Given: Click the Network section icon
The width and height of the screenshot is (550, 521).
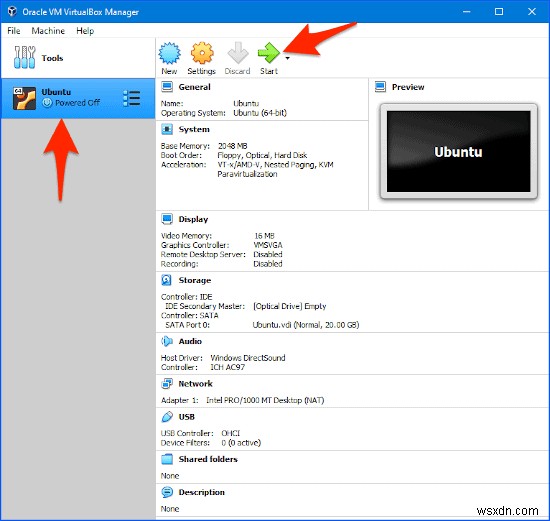Looking at the screenshot, I should (167, 383).
